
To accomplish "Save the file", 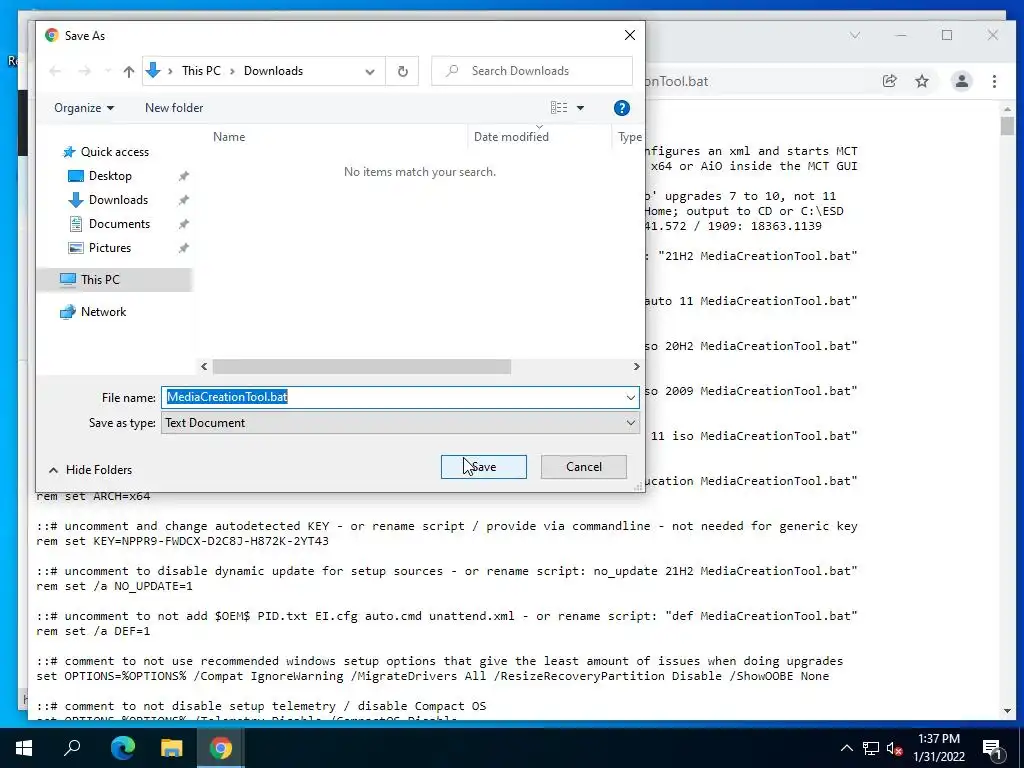I will click(483, 467).
